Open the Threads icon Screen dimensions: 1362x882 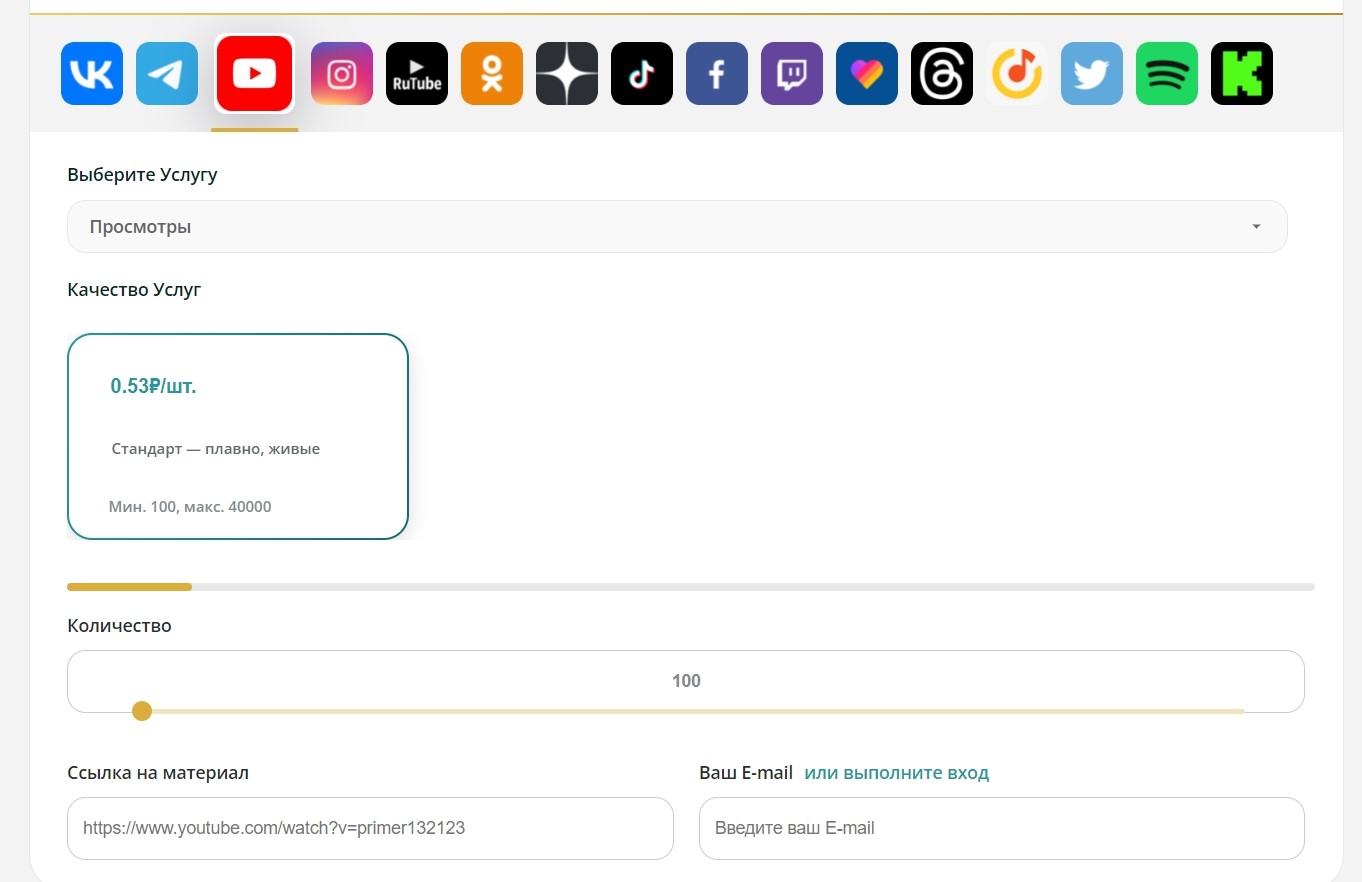(x=942, y=74)
